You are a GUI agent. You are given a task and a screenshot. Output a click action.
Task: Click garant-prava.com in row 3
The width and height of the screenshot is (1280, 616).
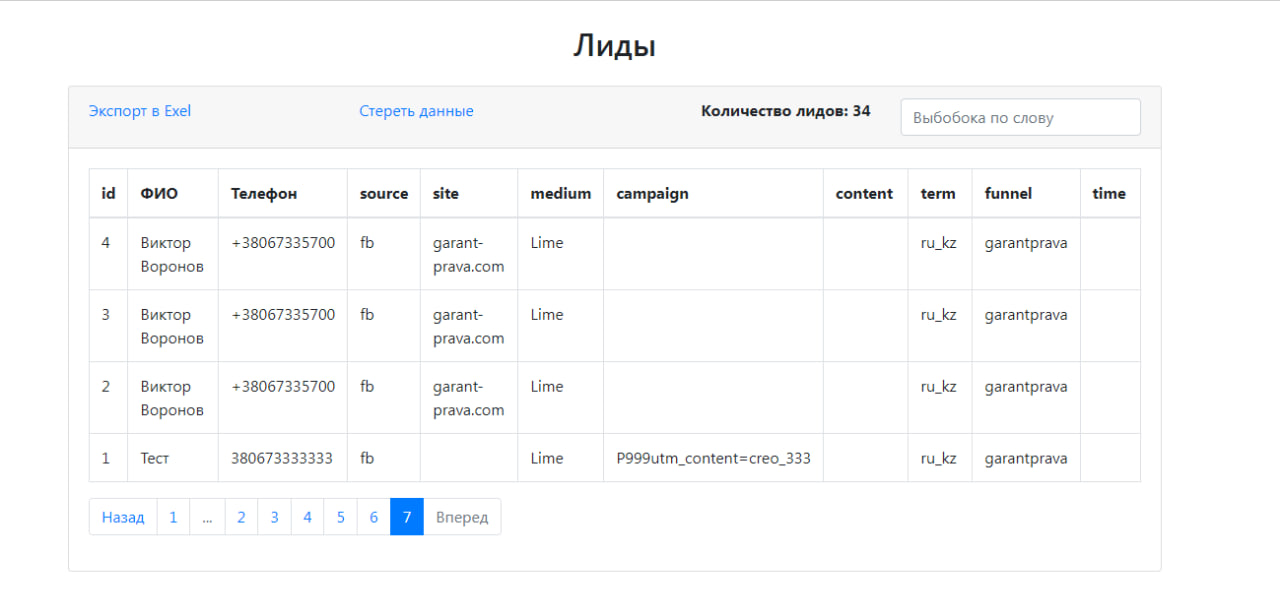pyautogui.click(x=469, y=327)
